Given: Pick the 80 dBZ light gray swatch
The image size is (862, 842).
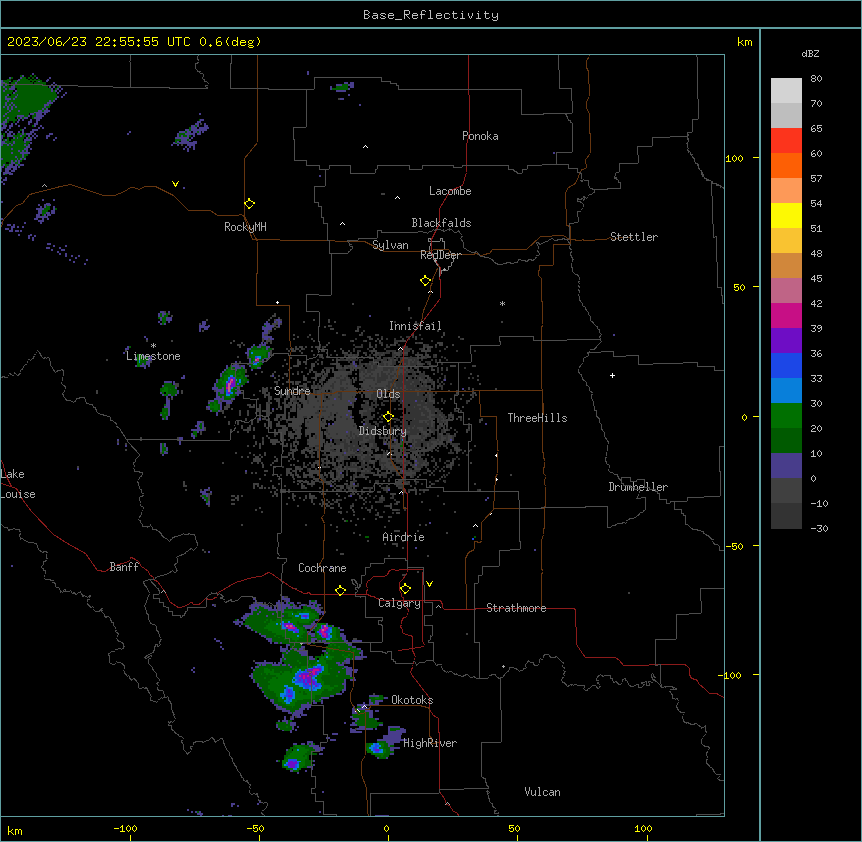Looking at the screenshot, I should [x=786, y=90].
